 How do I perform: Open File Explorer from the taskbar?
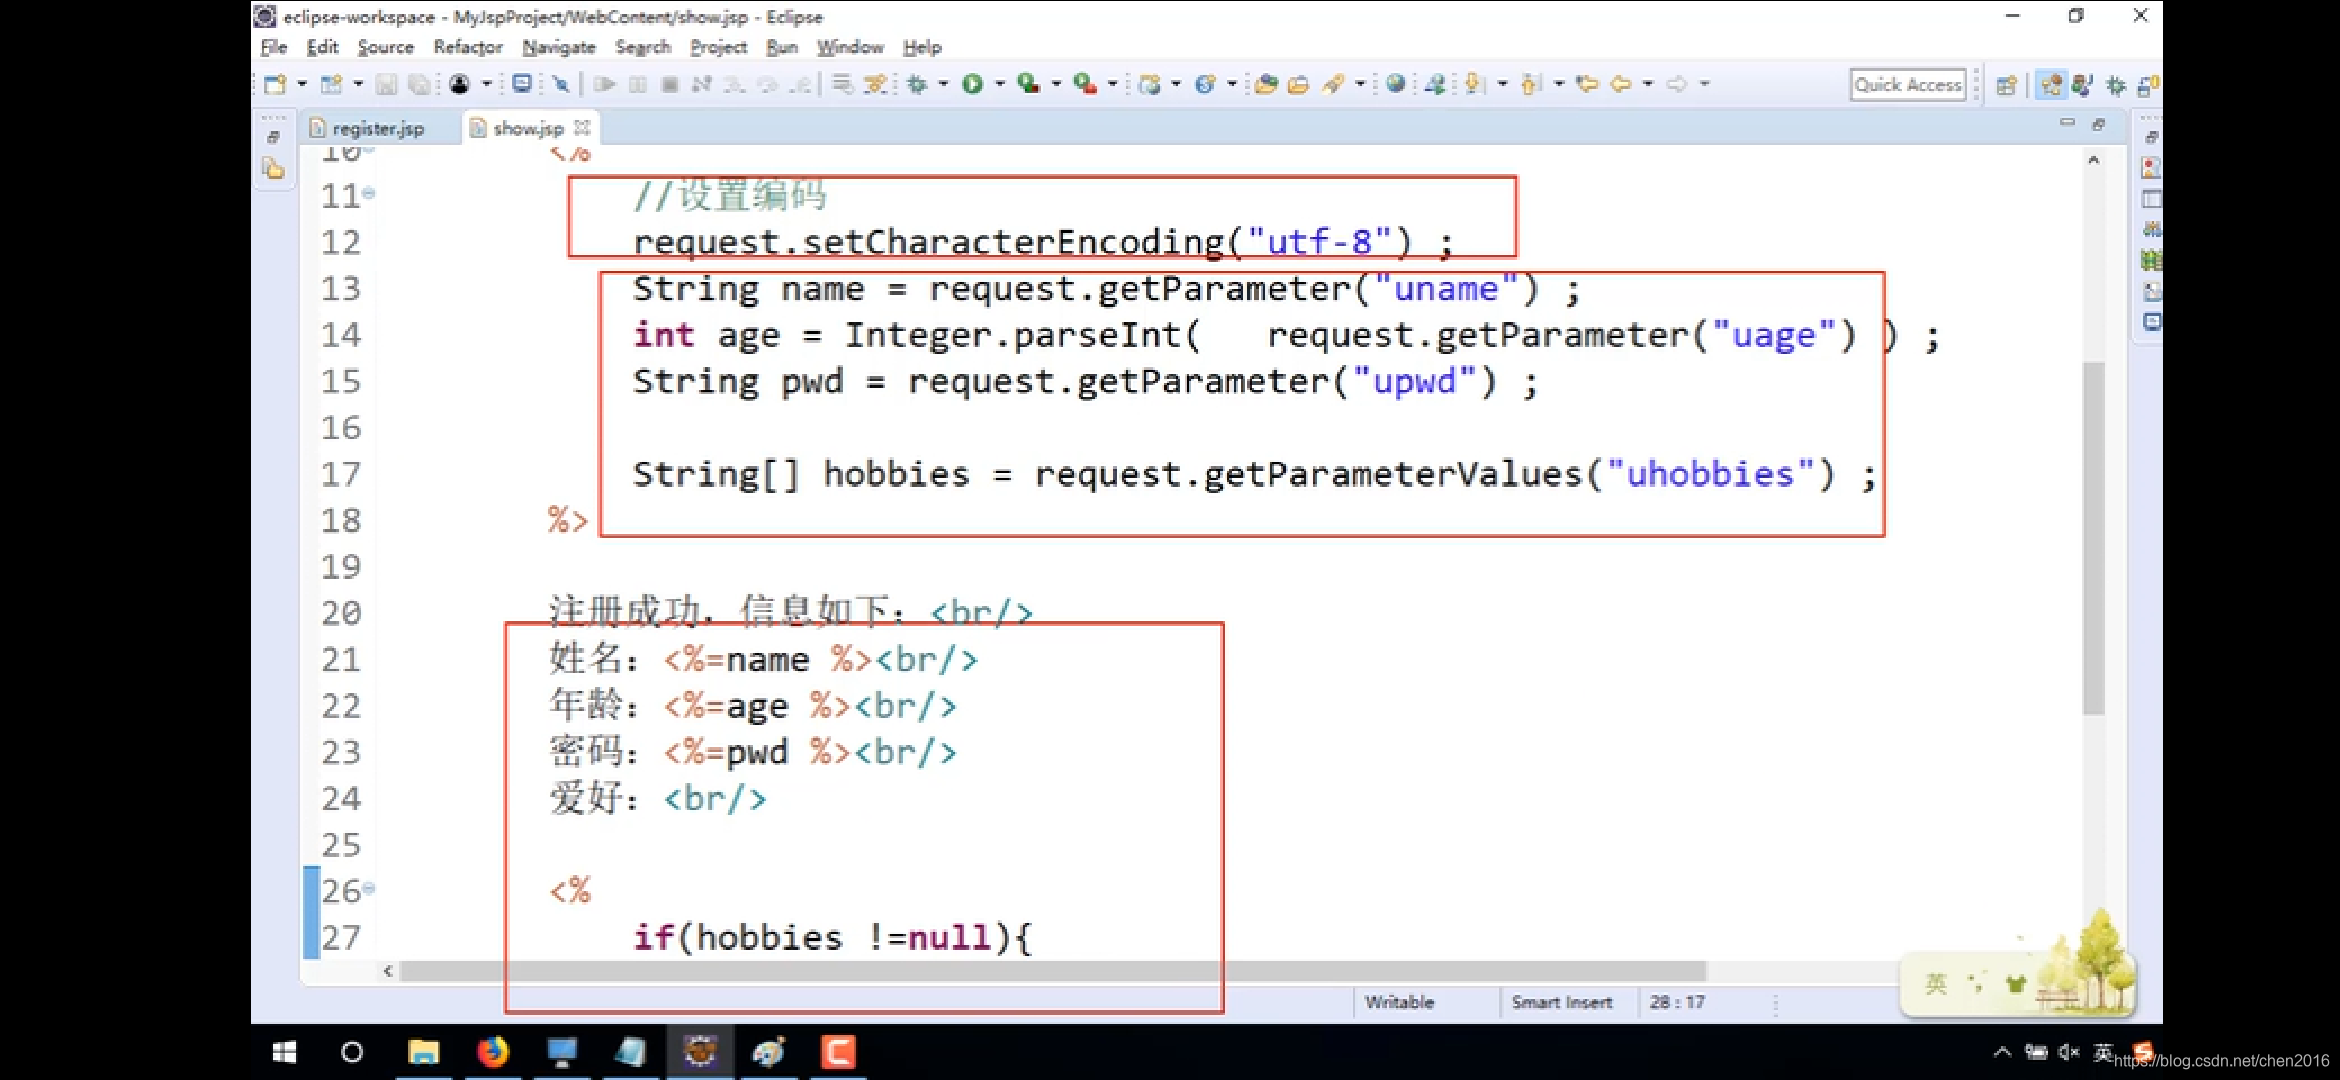tap(423, 1052)
